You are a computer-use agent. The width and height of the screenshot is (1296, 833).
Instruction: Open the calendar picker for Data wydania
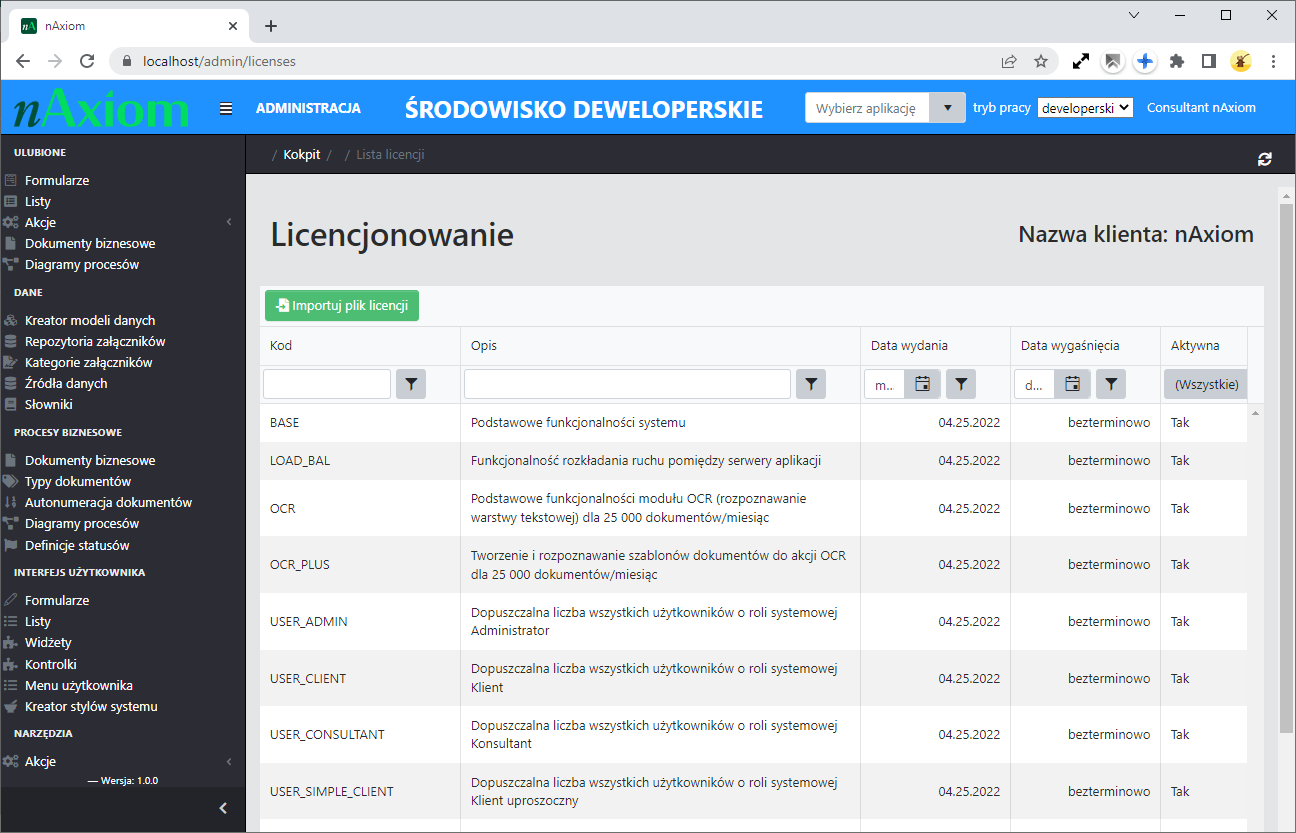922,383
